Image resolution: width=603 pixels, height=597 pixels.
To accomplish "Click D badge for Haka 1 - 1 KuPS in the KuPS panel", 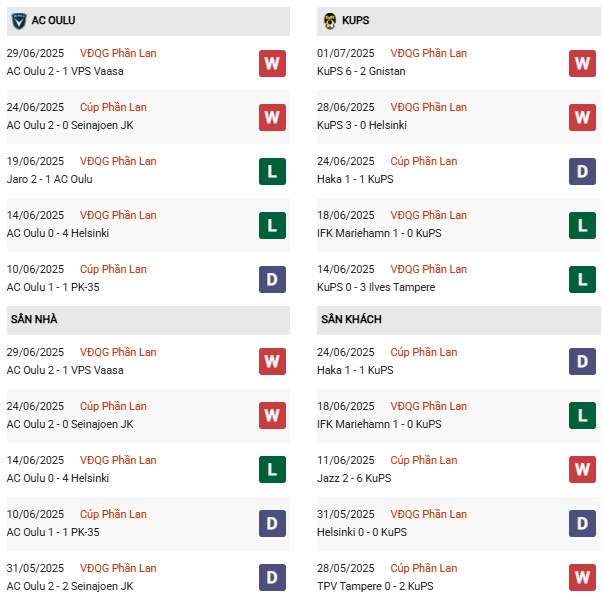I will tap(583, 171).
